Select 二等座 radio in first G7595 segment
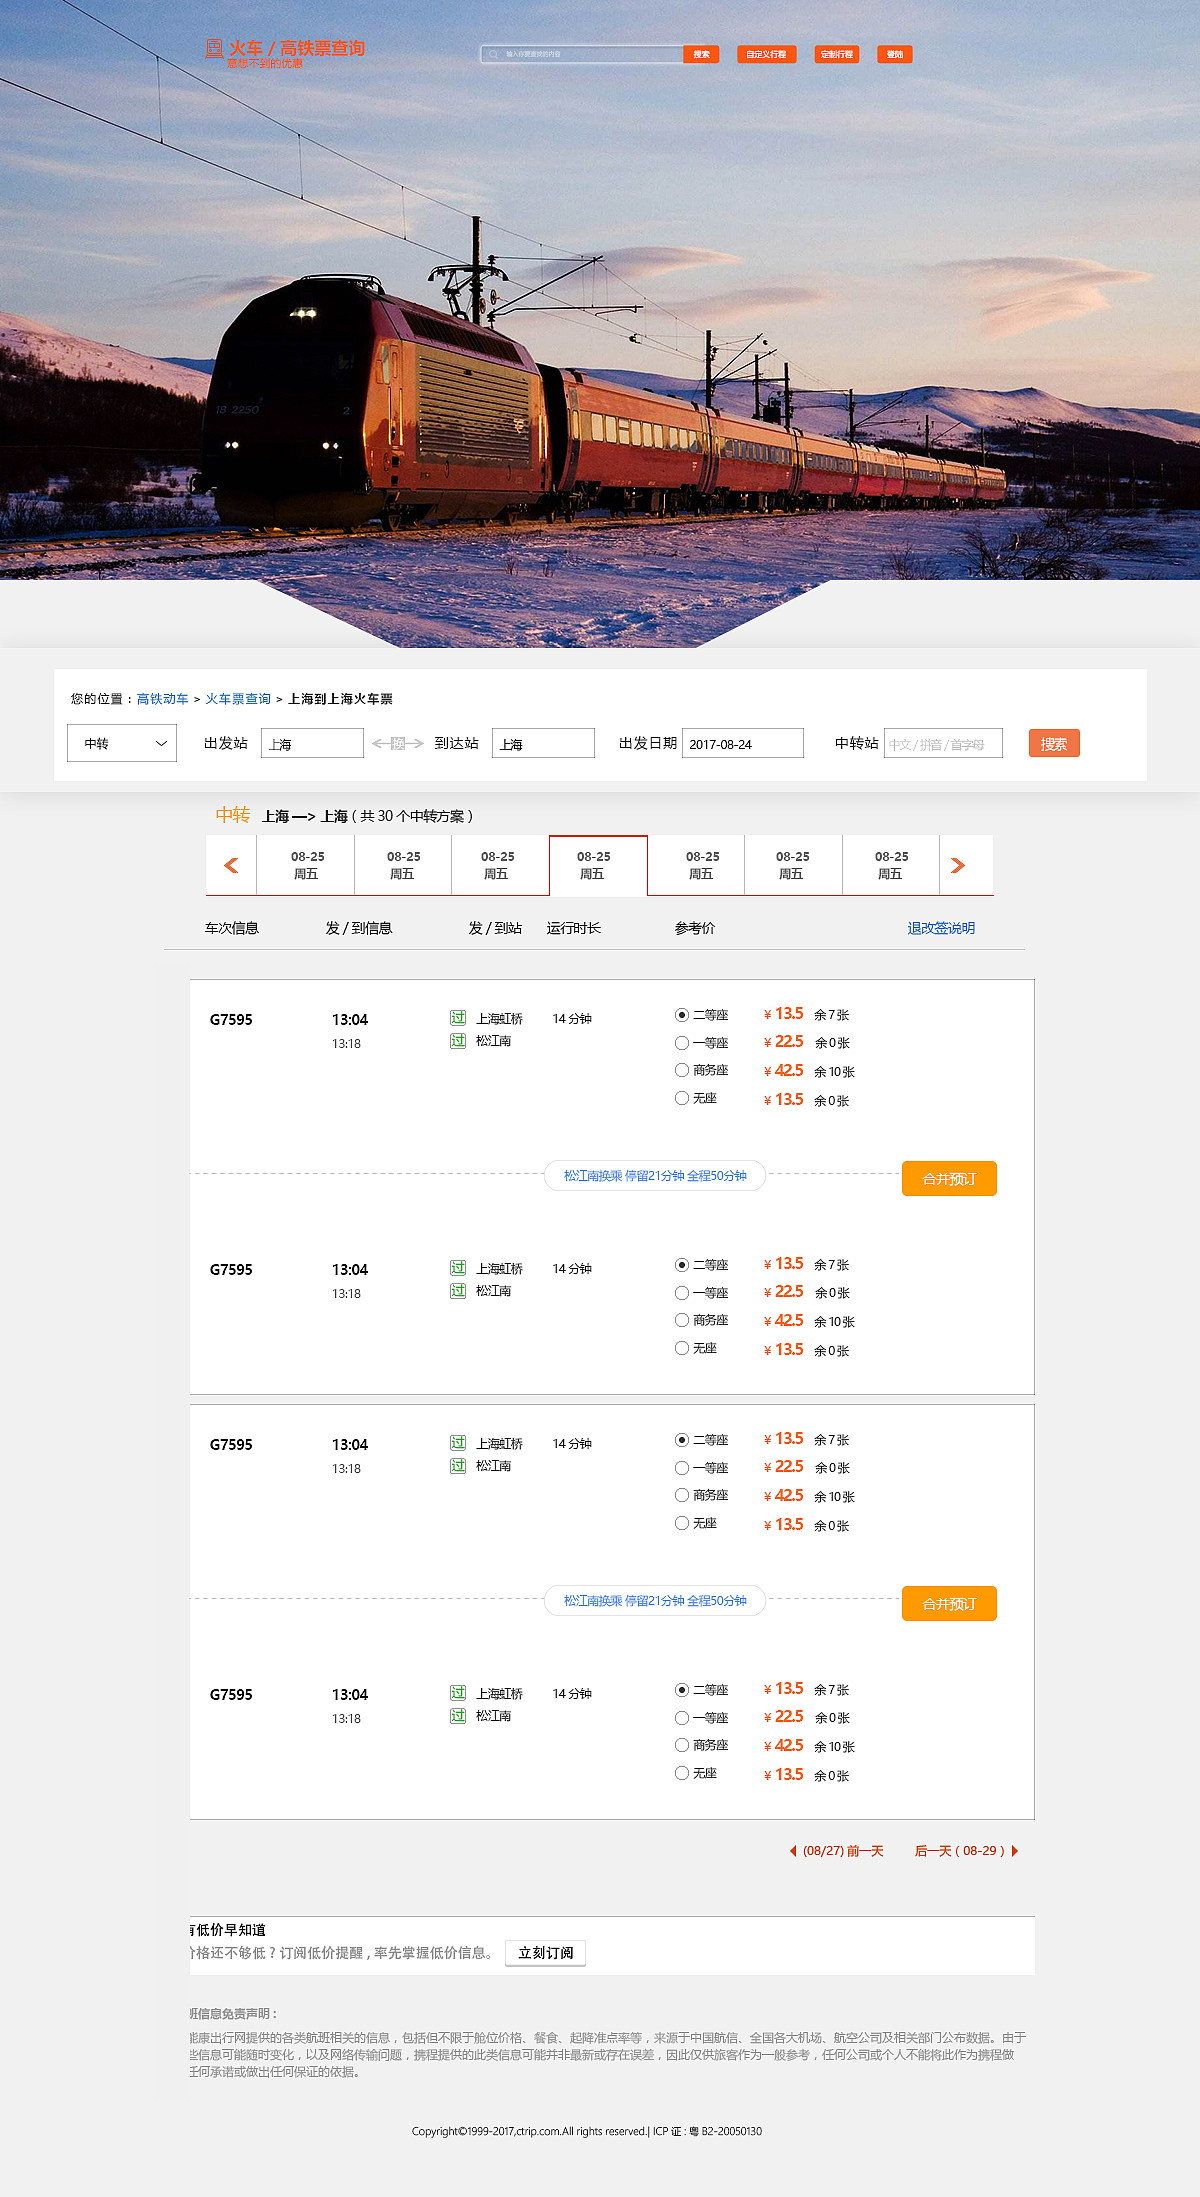Screen dimensions: 1200x2197 (x=682, y=1015)
